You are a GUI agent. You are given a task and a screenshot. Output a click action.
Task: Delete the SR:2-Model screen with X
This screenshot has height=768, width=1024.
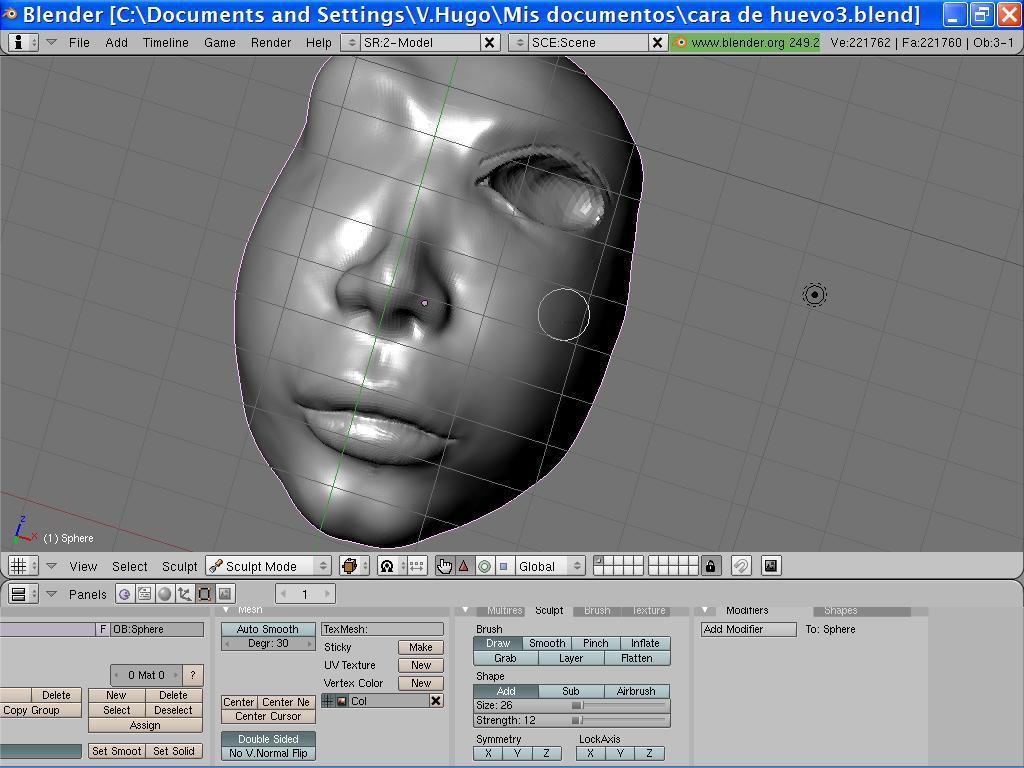pos(488,42)
